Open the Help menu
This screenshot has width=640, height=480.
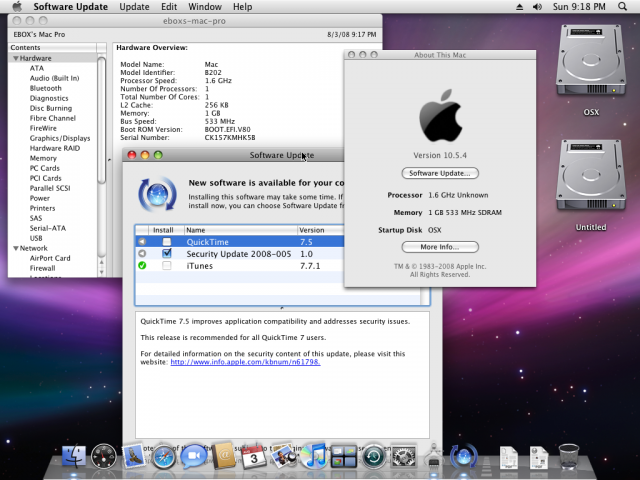coord(242,7)
